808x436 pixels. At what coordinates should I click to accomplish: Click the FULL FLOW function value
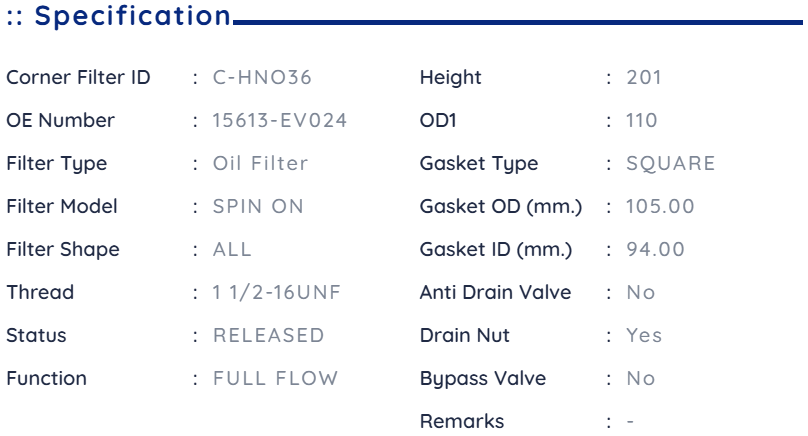click(275, 378)
